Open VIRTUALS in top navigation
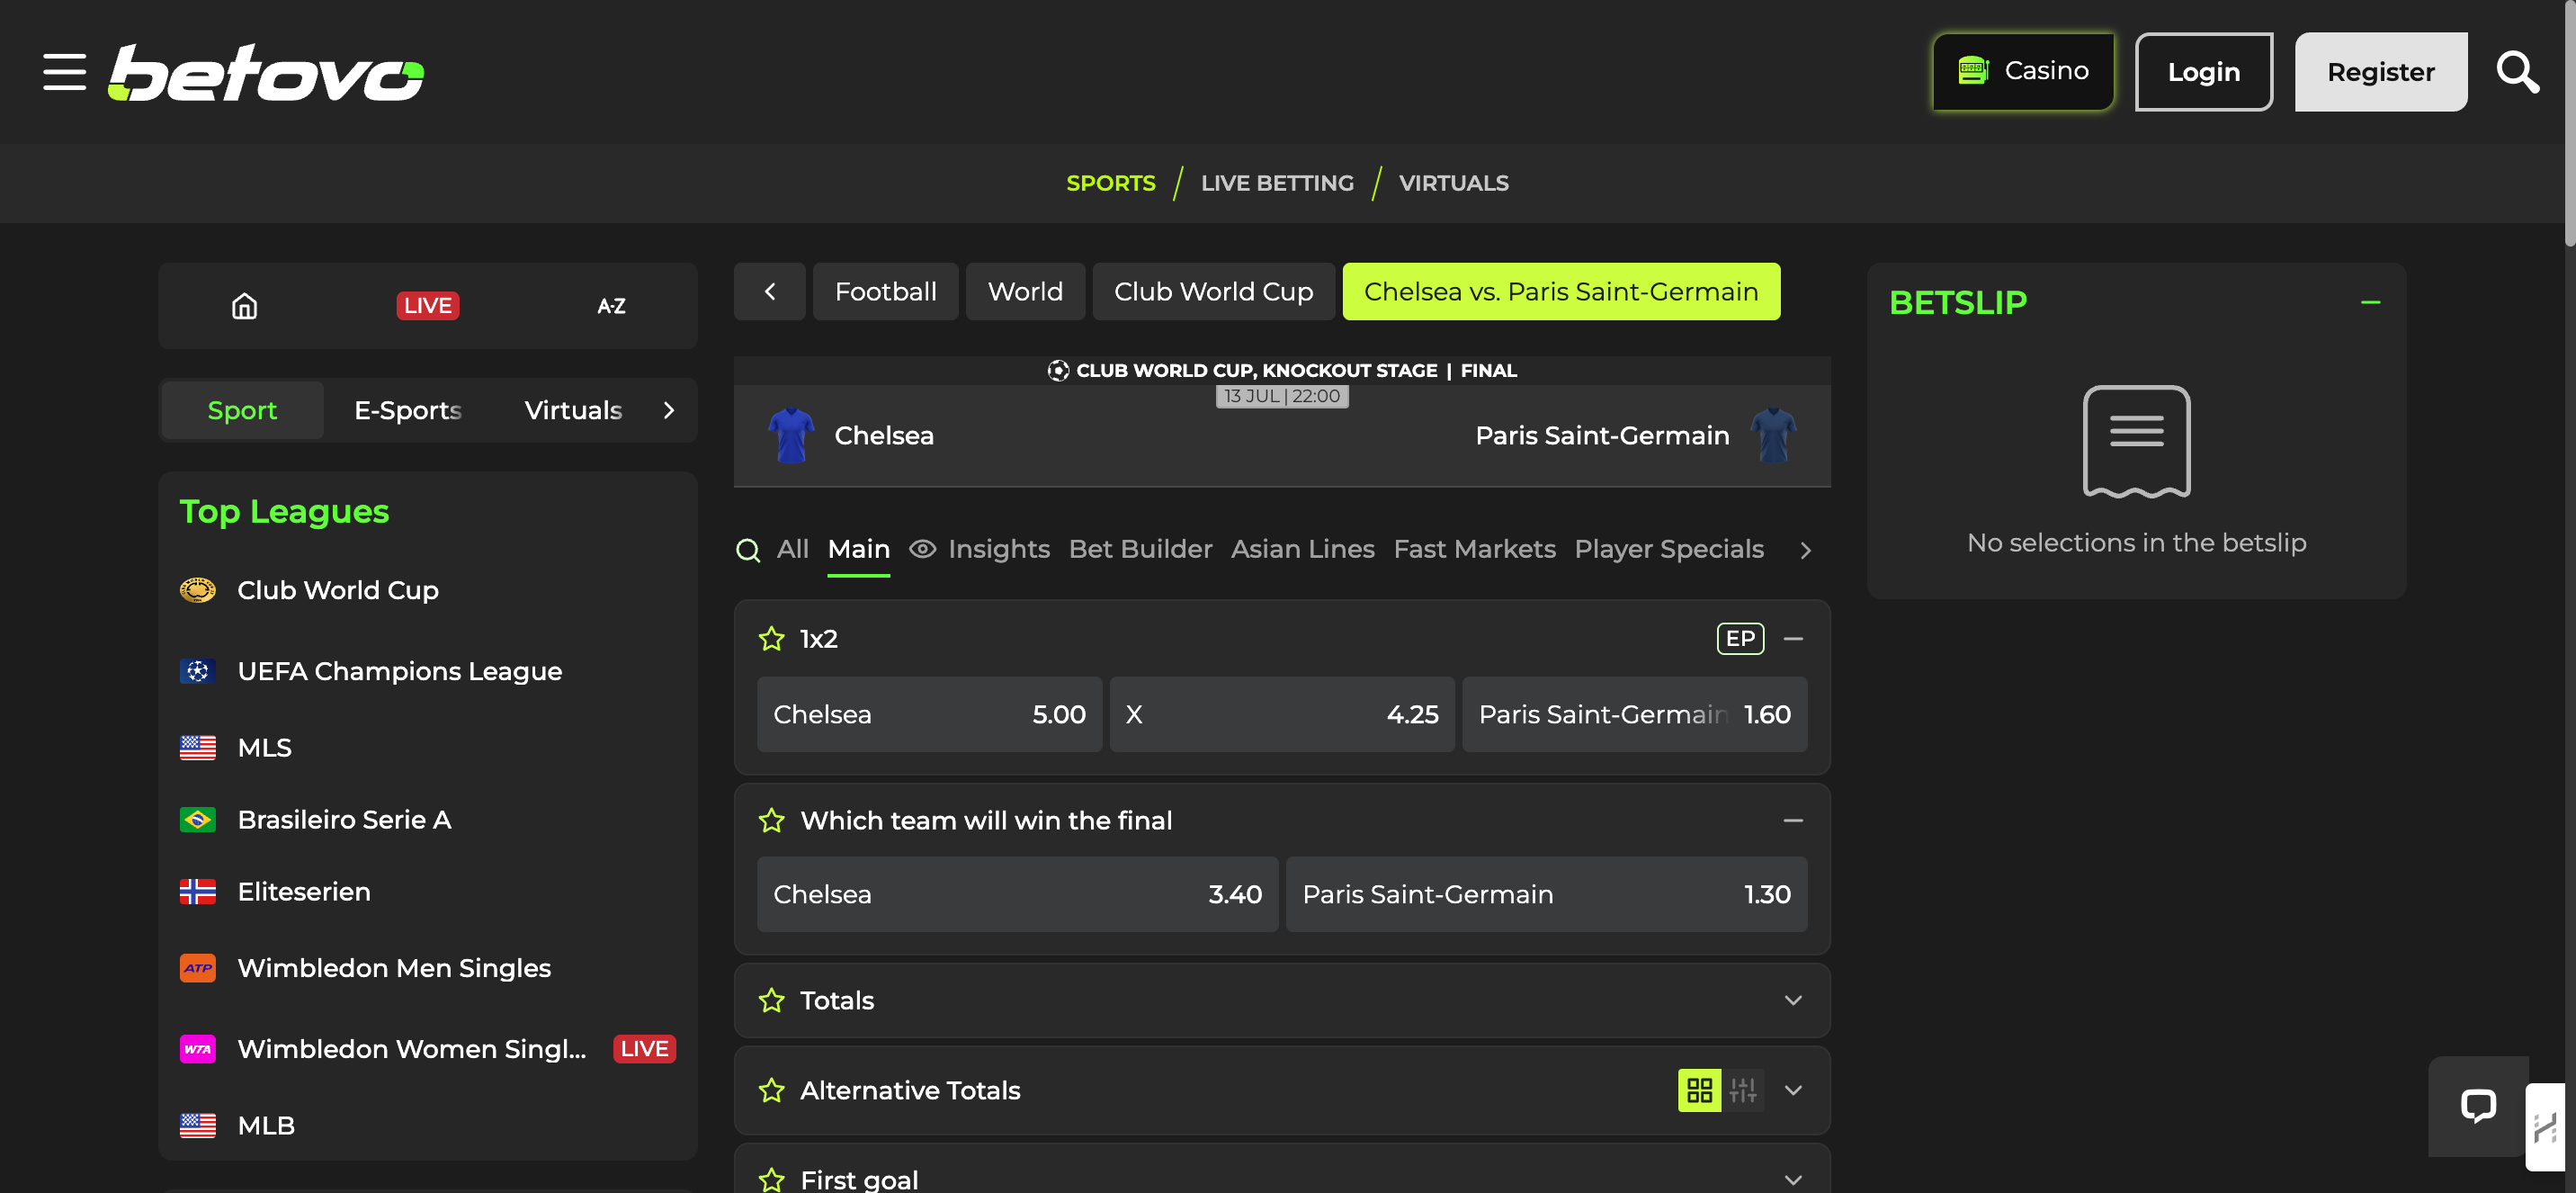Image resolution: width=2576 pixels, height=1193 pixels. tap(1454, 183)
